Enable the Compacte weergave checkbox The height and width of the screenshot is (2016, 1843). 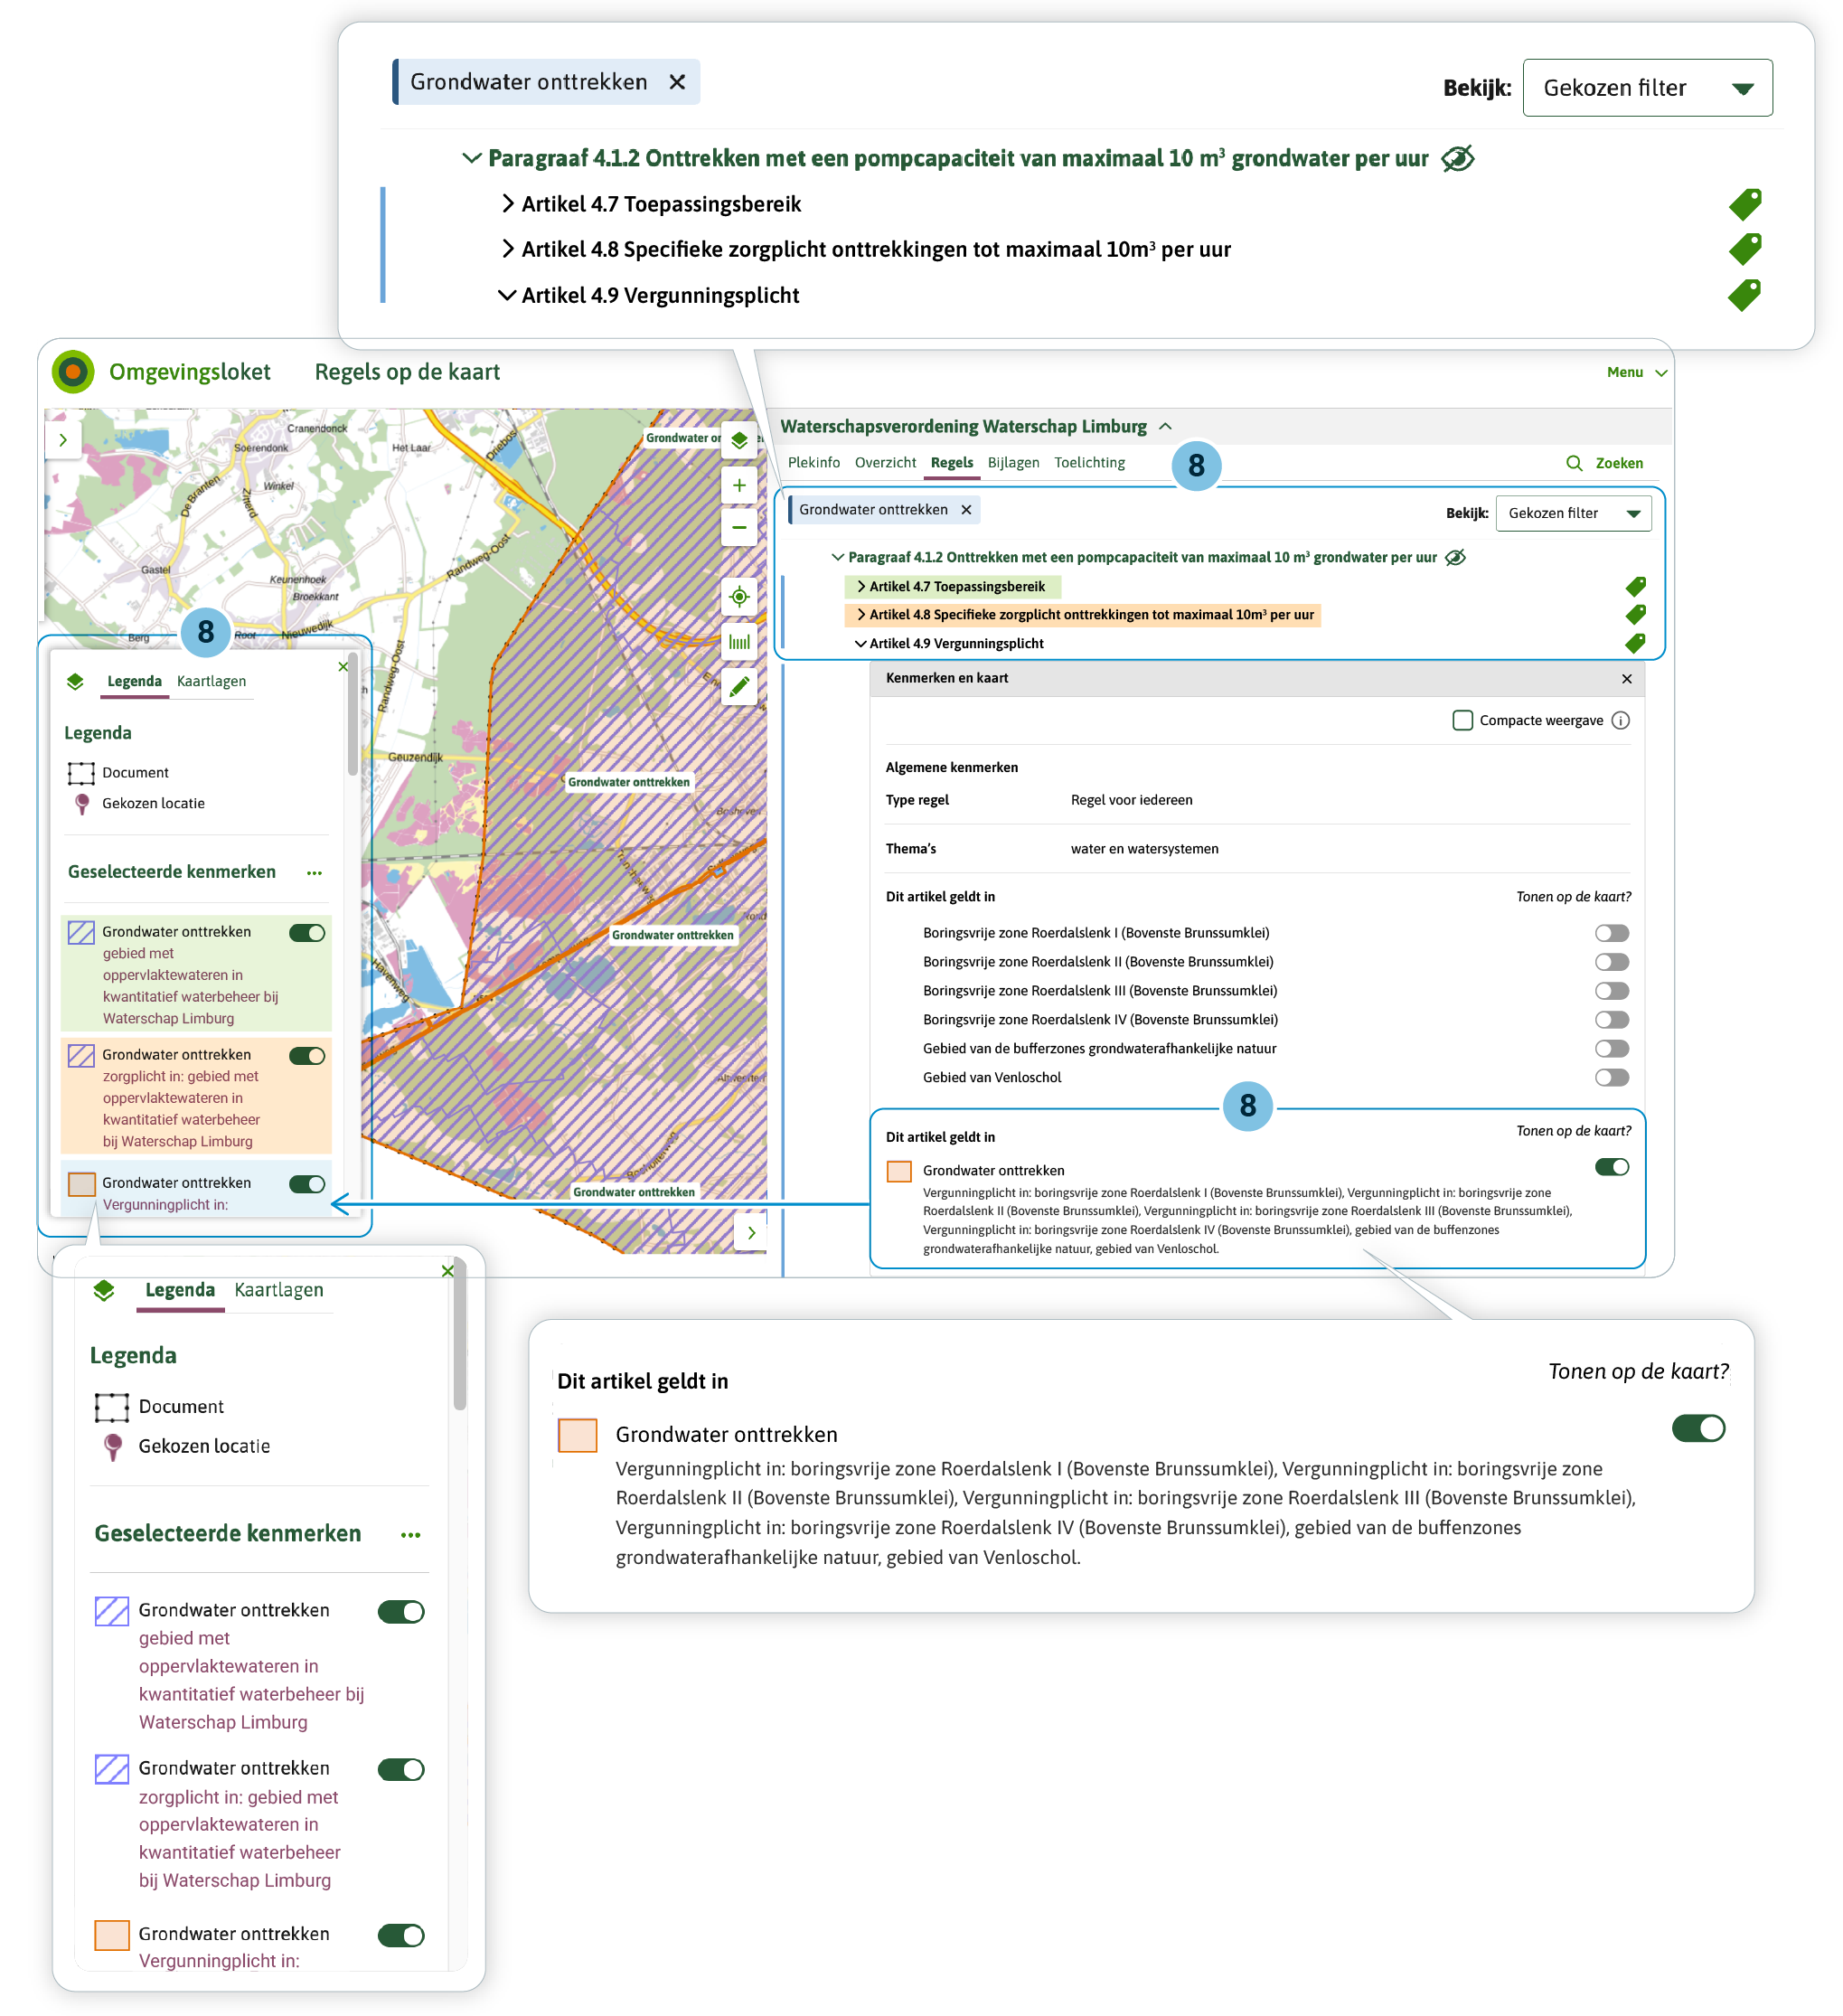pyautogui.click(x=1462, y=720)
